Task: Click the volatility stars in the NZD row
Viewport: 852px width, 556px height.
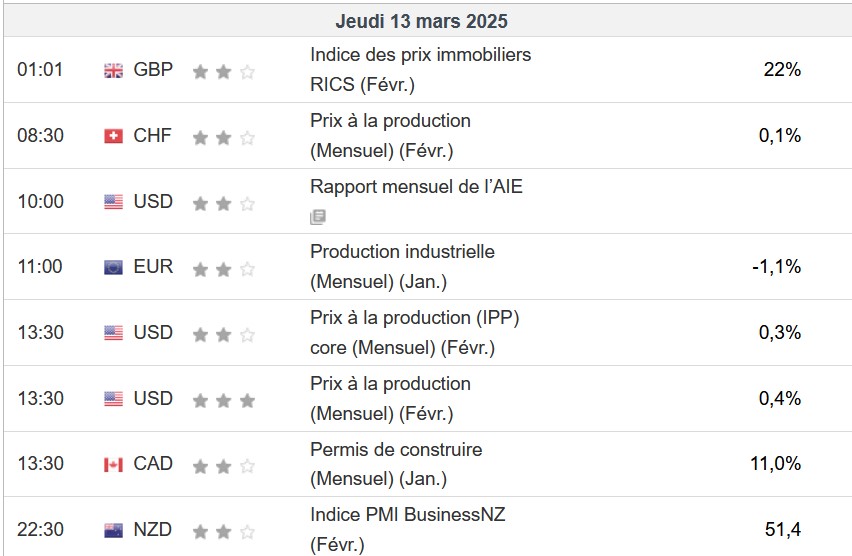Action: pyautogui.click(x=223, y=531)
